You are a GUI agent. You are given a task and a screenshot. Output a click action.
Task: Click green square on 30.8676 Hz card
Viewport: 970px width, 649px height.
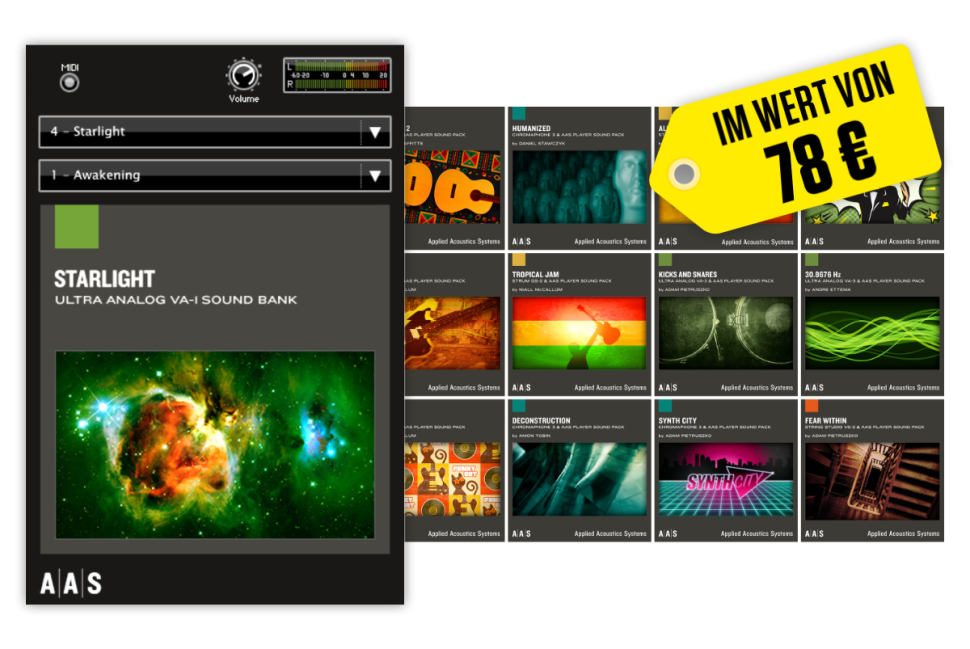(812, 259)
